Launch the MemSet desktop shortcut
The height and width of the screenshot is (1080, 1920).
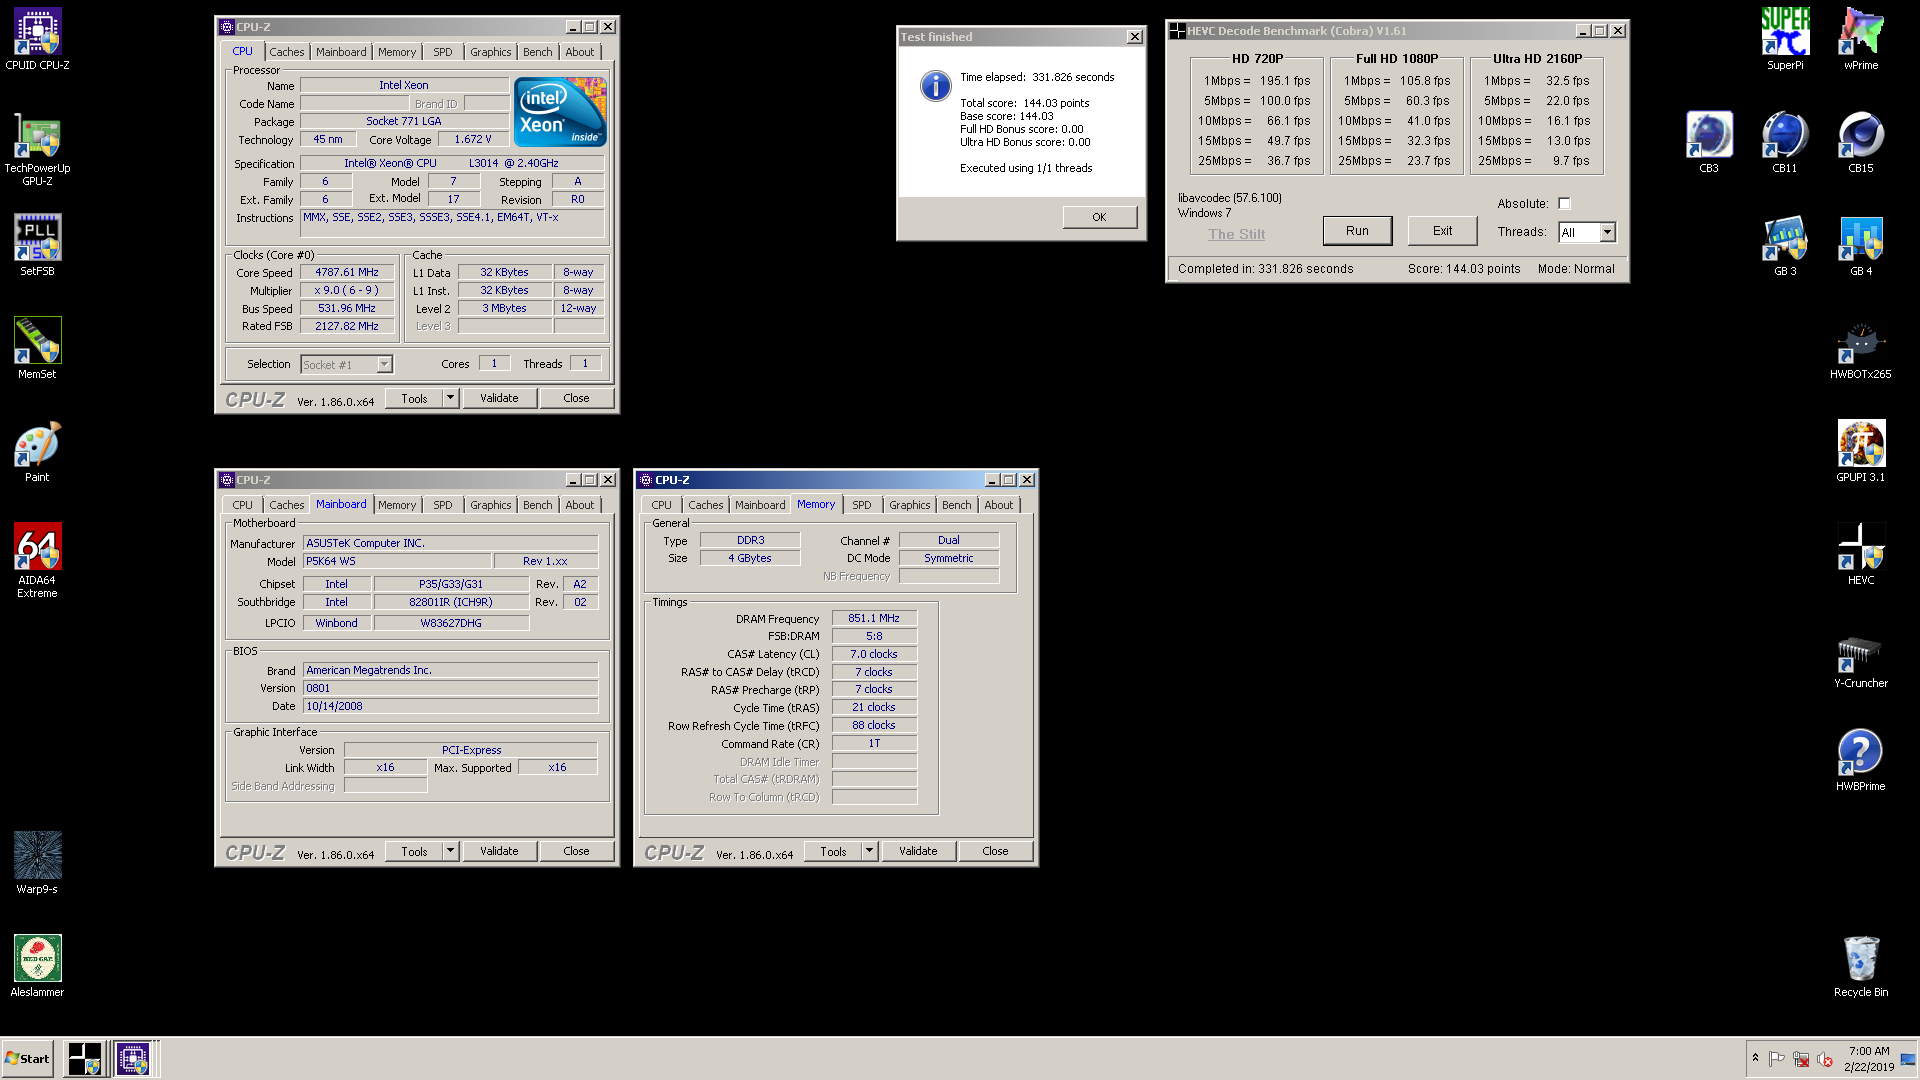click(37, 348)
